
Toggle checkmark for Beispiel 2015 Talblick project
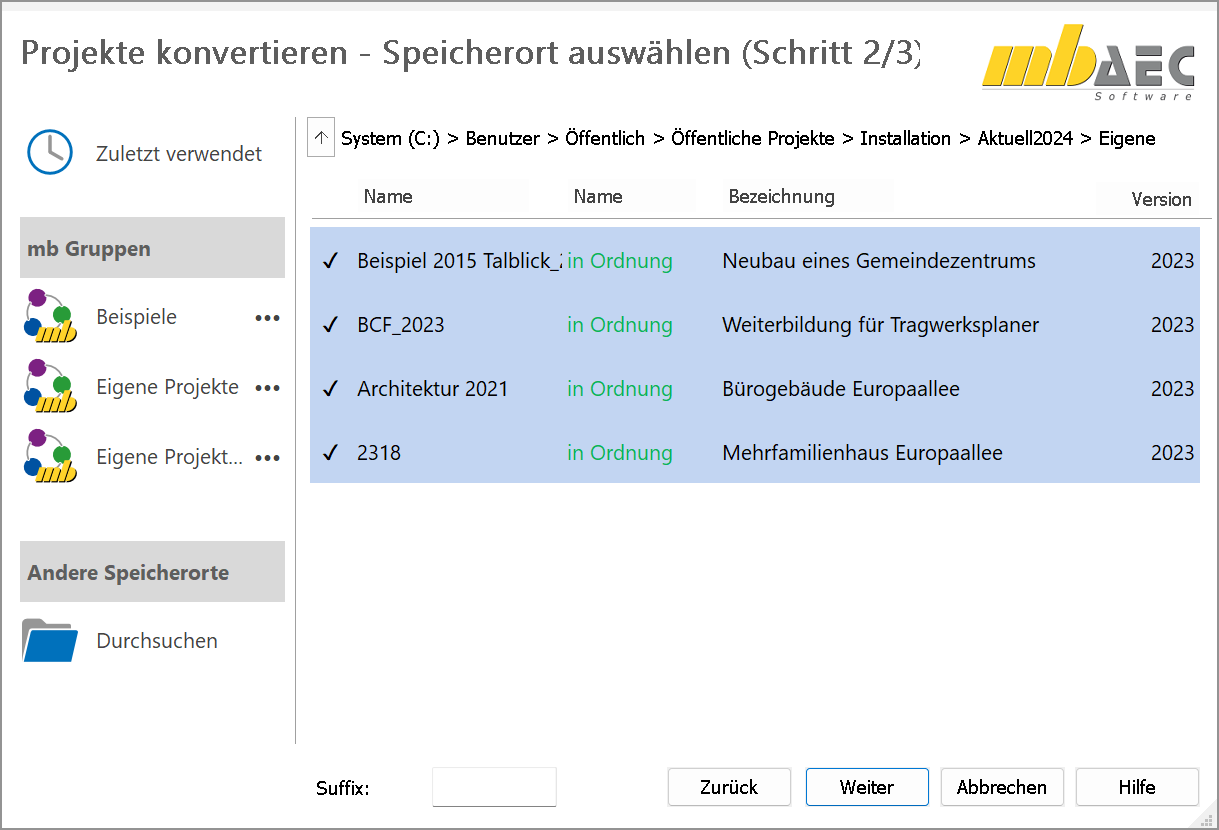pyautogui.click(x=330, y=262)
